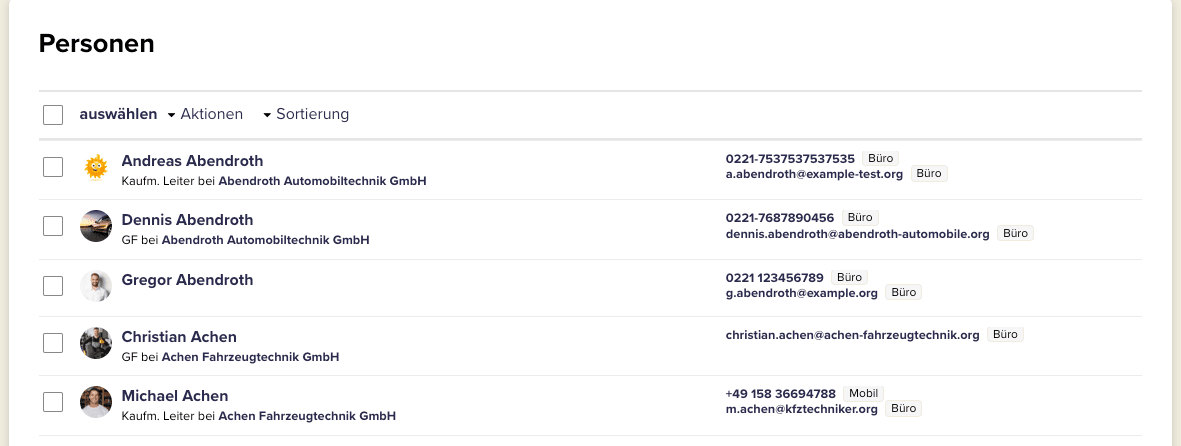The width and height of the screenshot is (1181, 446).
Task: Click Christian Achen's avatar photo
Action: (96, 343)
